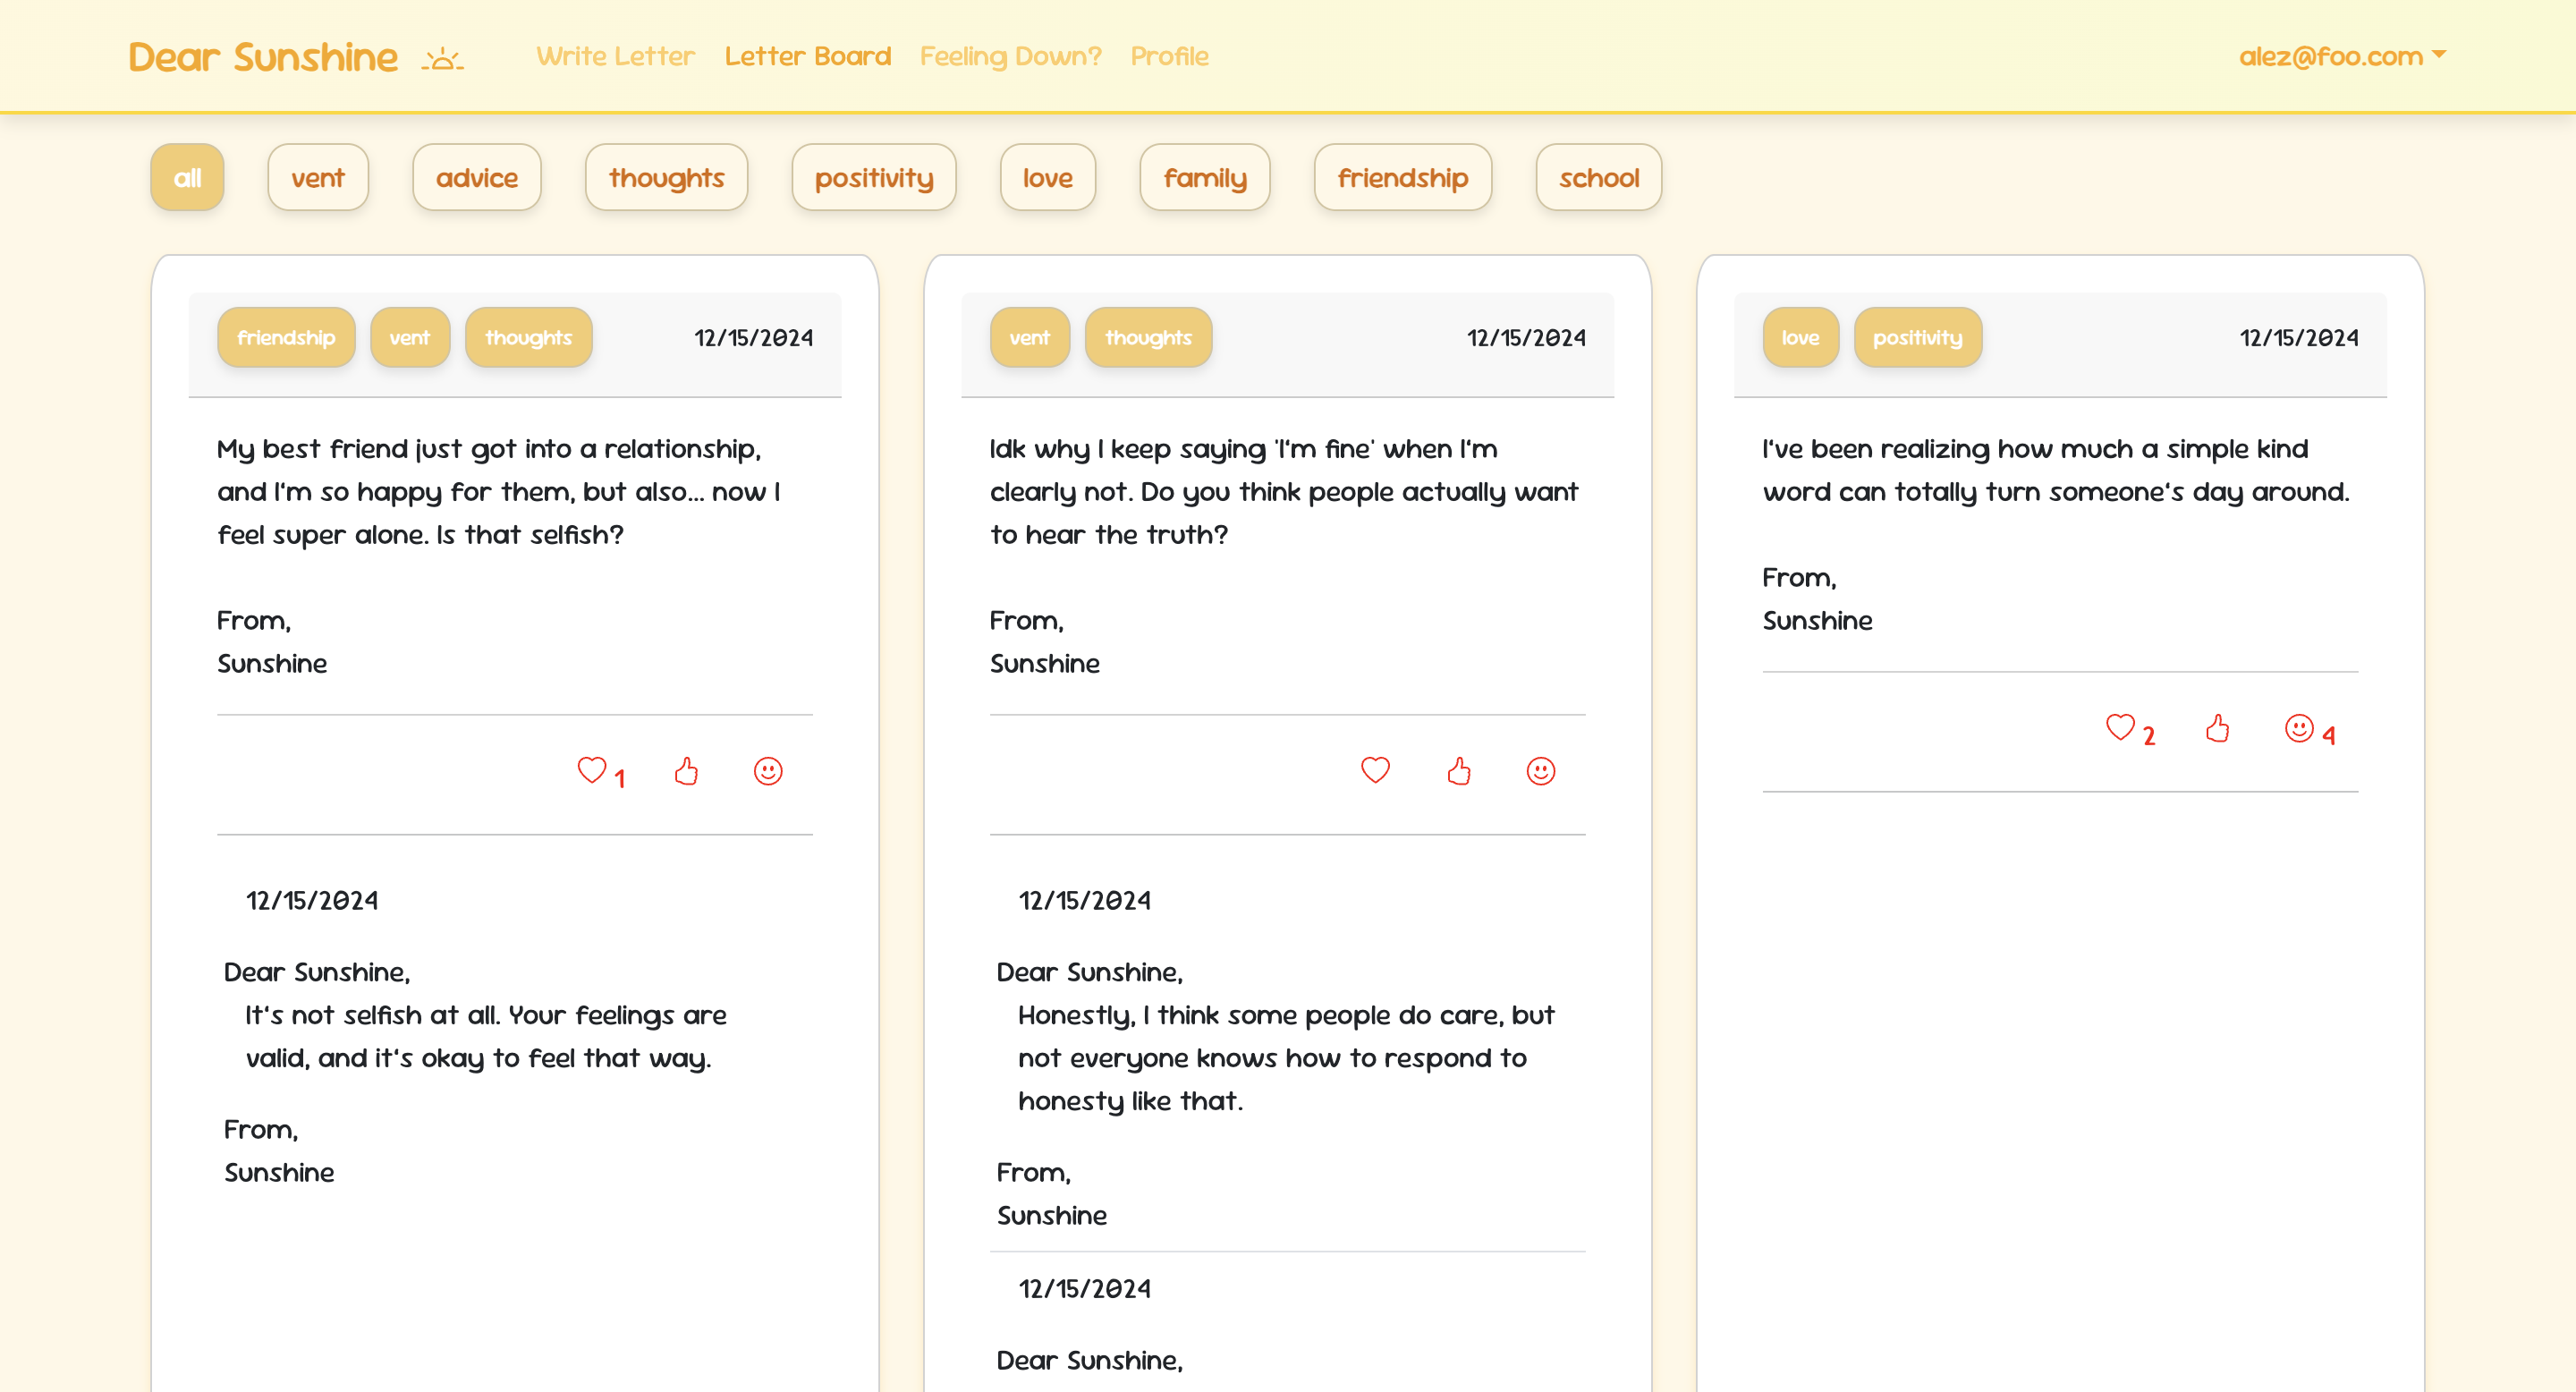Filter letters by friendship

(x=1403, y=178)
